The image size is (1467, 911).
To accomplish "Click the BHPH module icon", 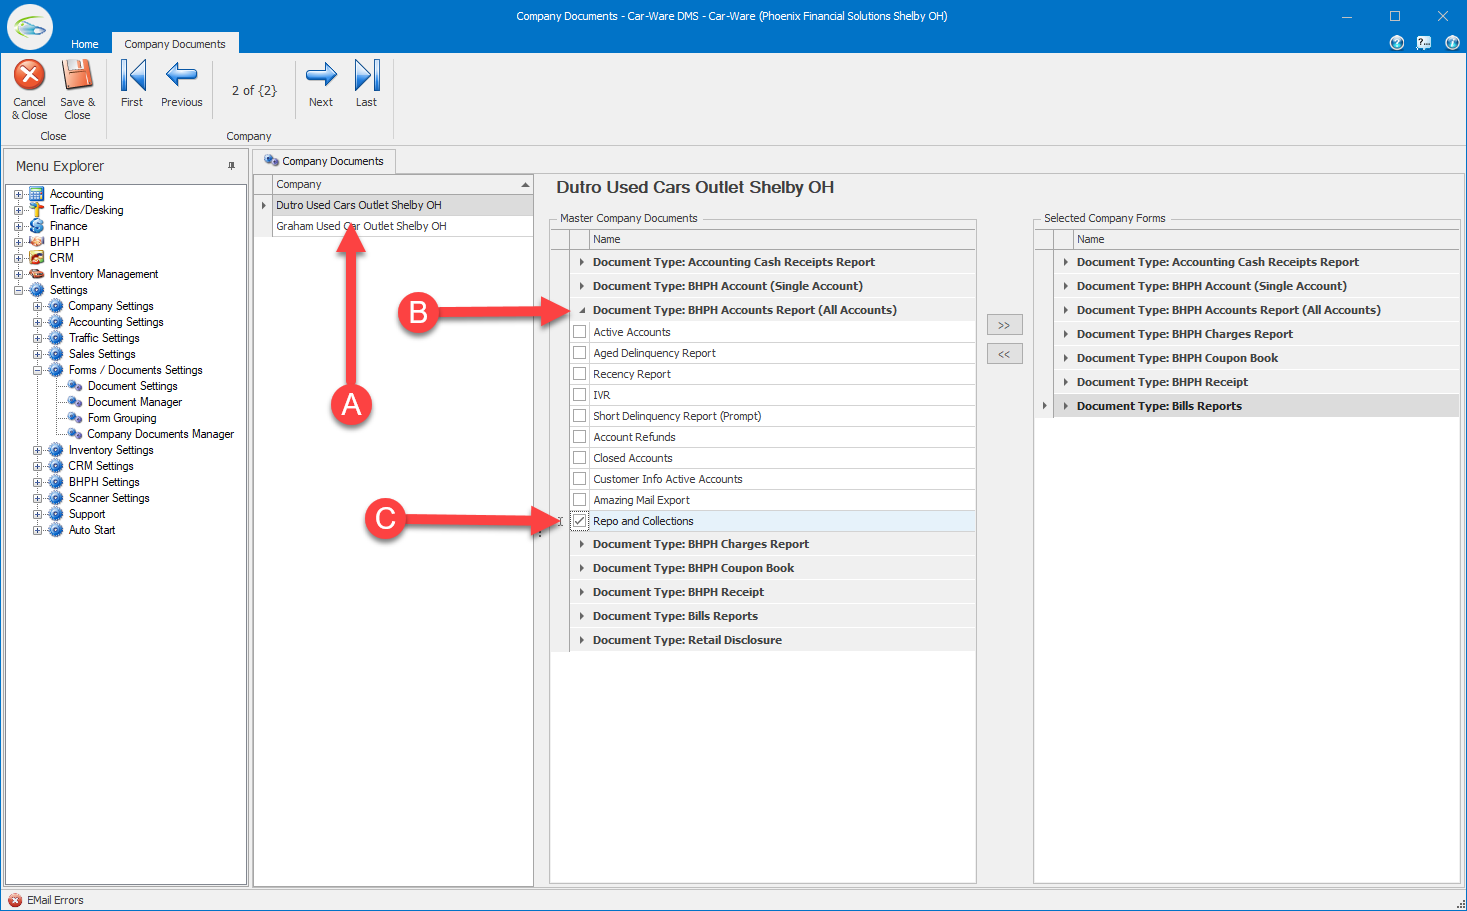I will [x=37, y=242].
